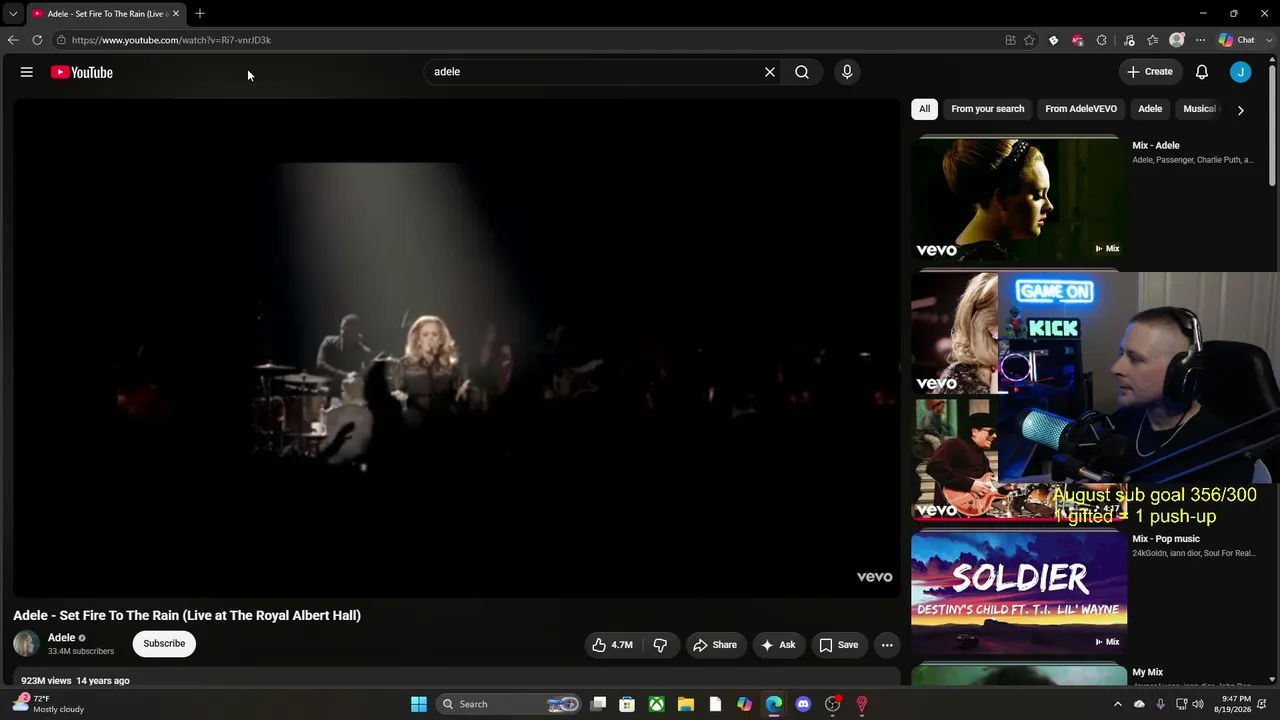Open File Explorer from taskbar
The width and height of the screenshot is (1280, 720).
click(686, 704)
